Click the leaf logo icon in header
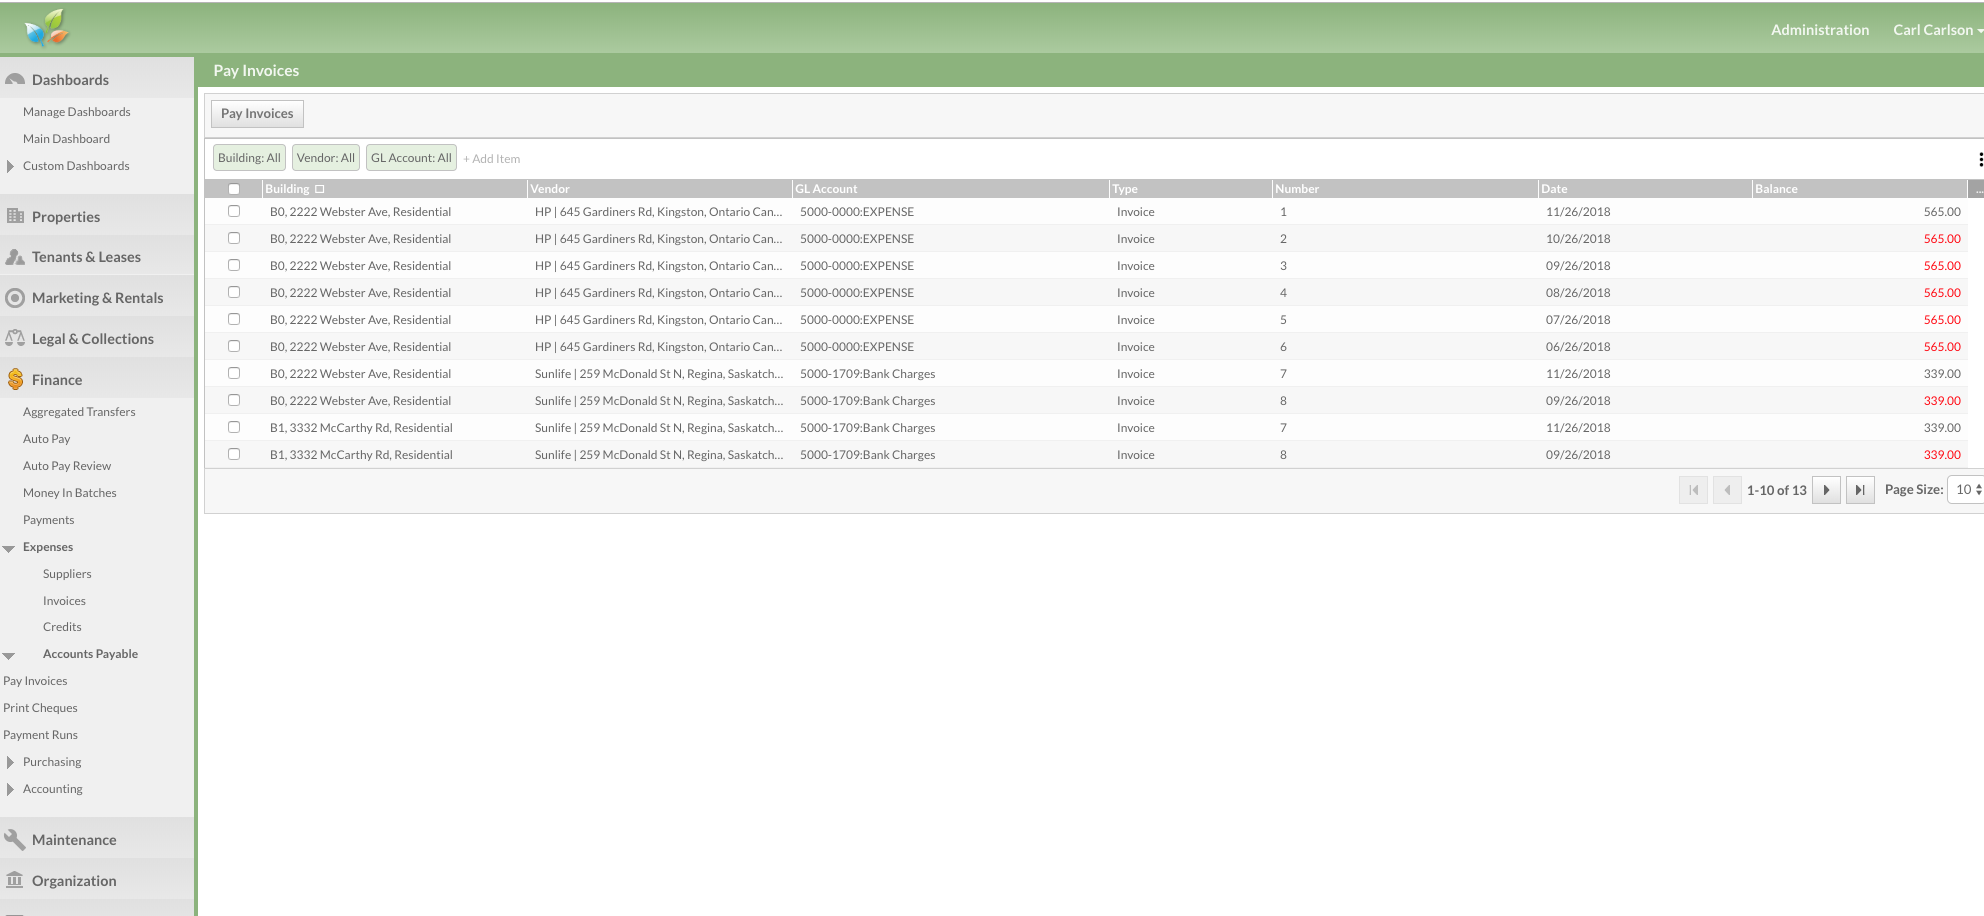Viewport: 1984px width, 916px height. pos(46,28)
